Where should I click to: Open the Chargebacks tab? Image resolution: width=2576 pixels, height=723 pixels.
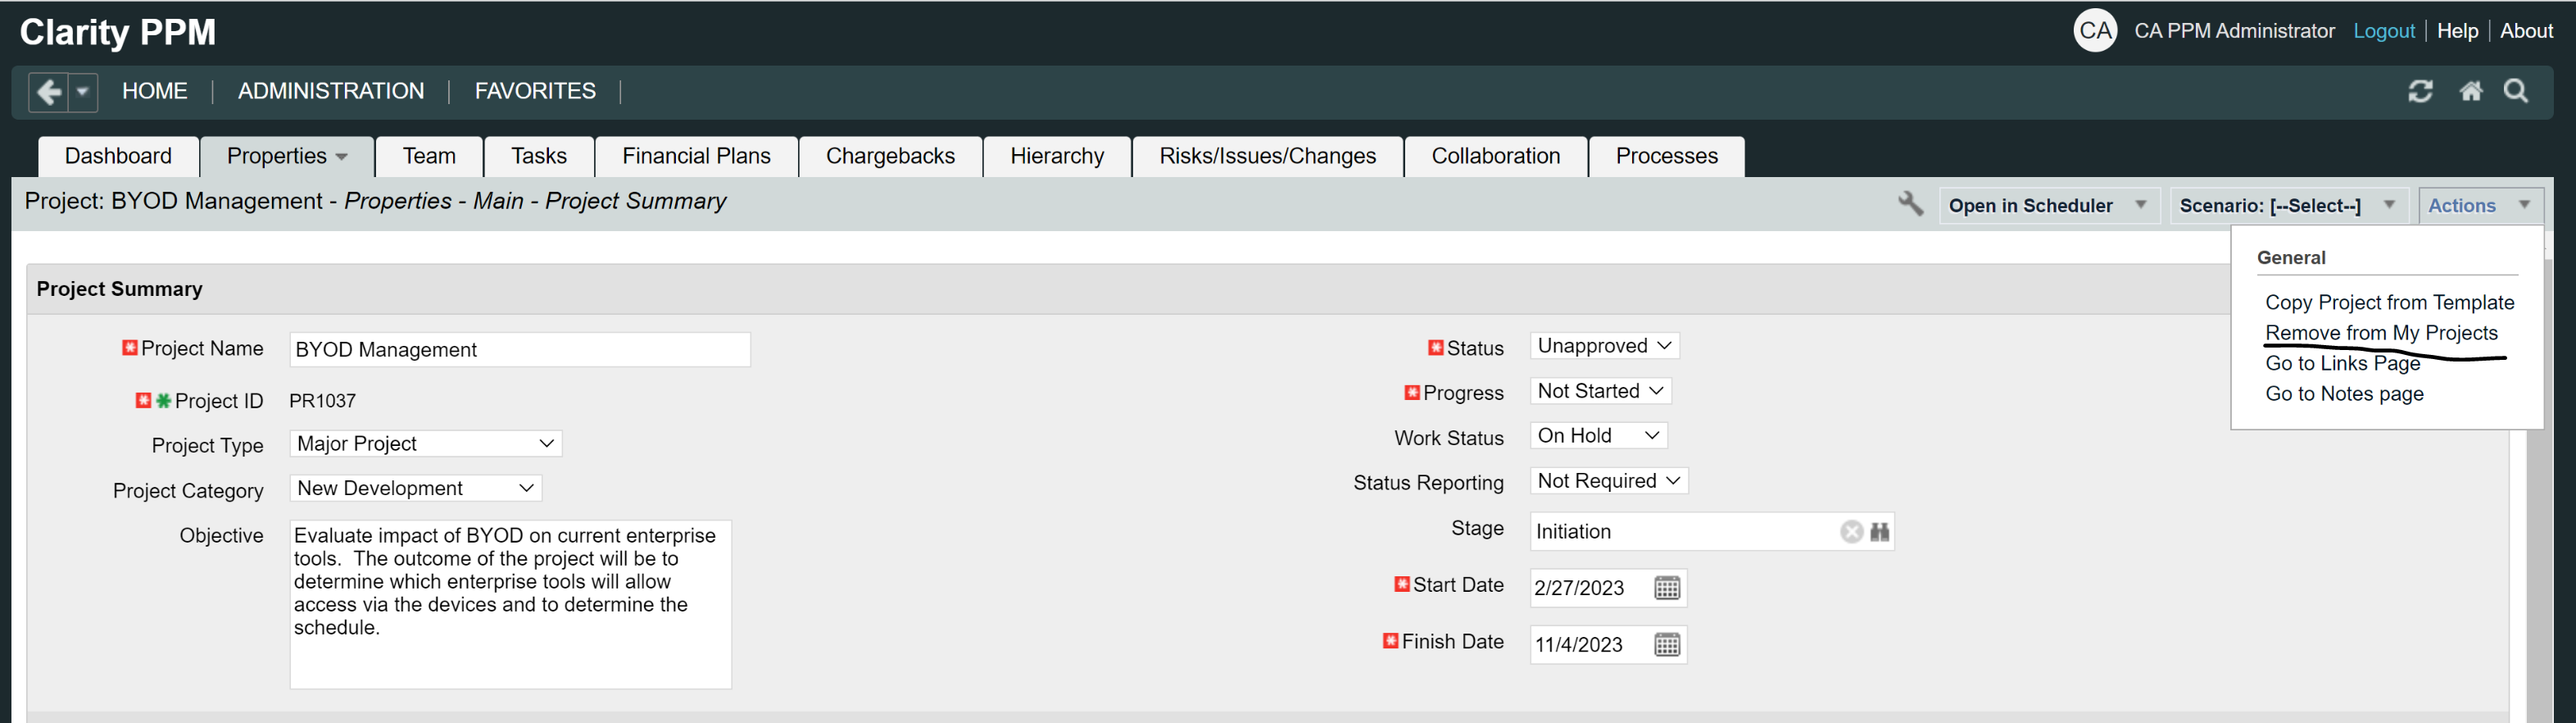point(890,157)
